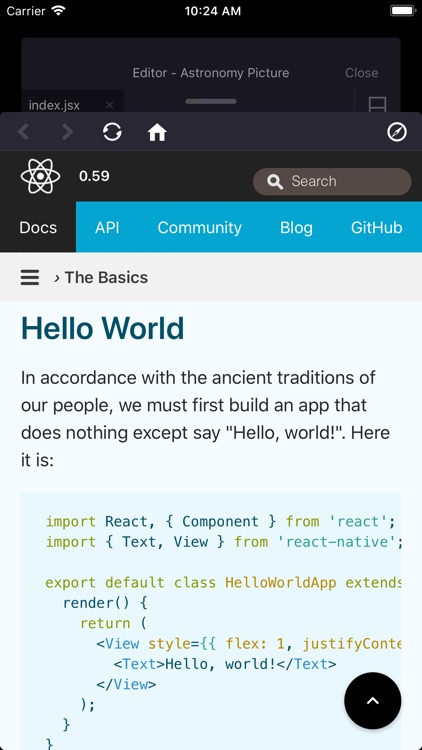Reload the documentation page
The image size is (422, 750).
pos(112,132)
